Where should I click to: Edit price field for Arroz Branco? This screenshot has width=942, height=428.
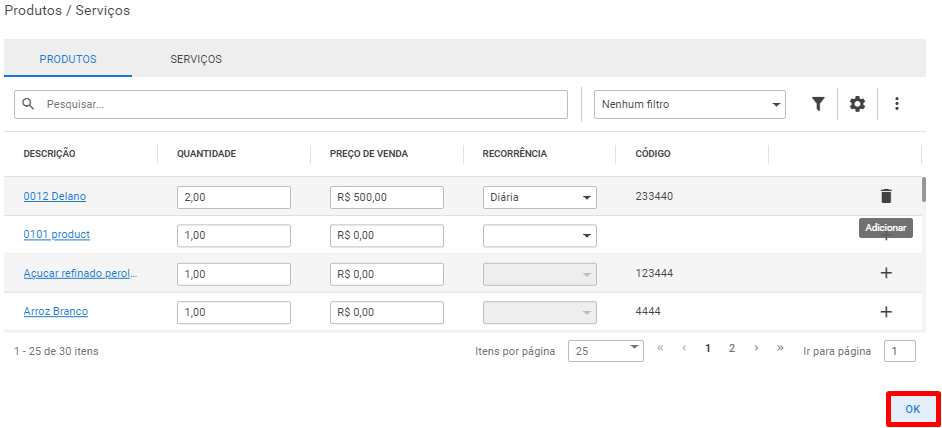point(387,313)
